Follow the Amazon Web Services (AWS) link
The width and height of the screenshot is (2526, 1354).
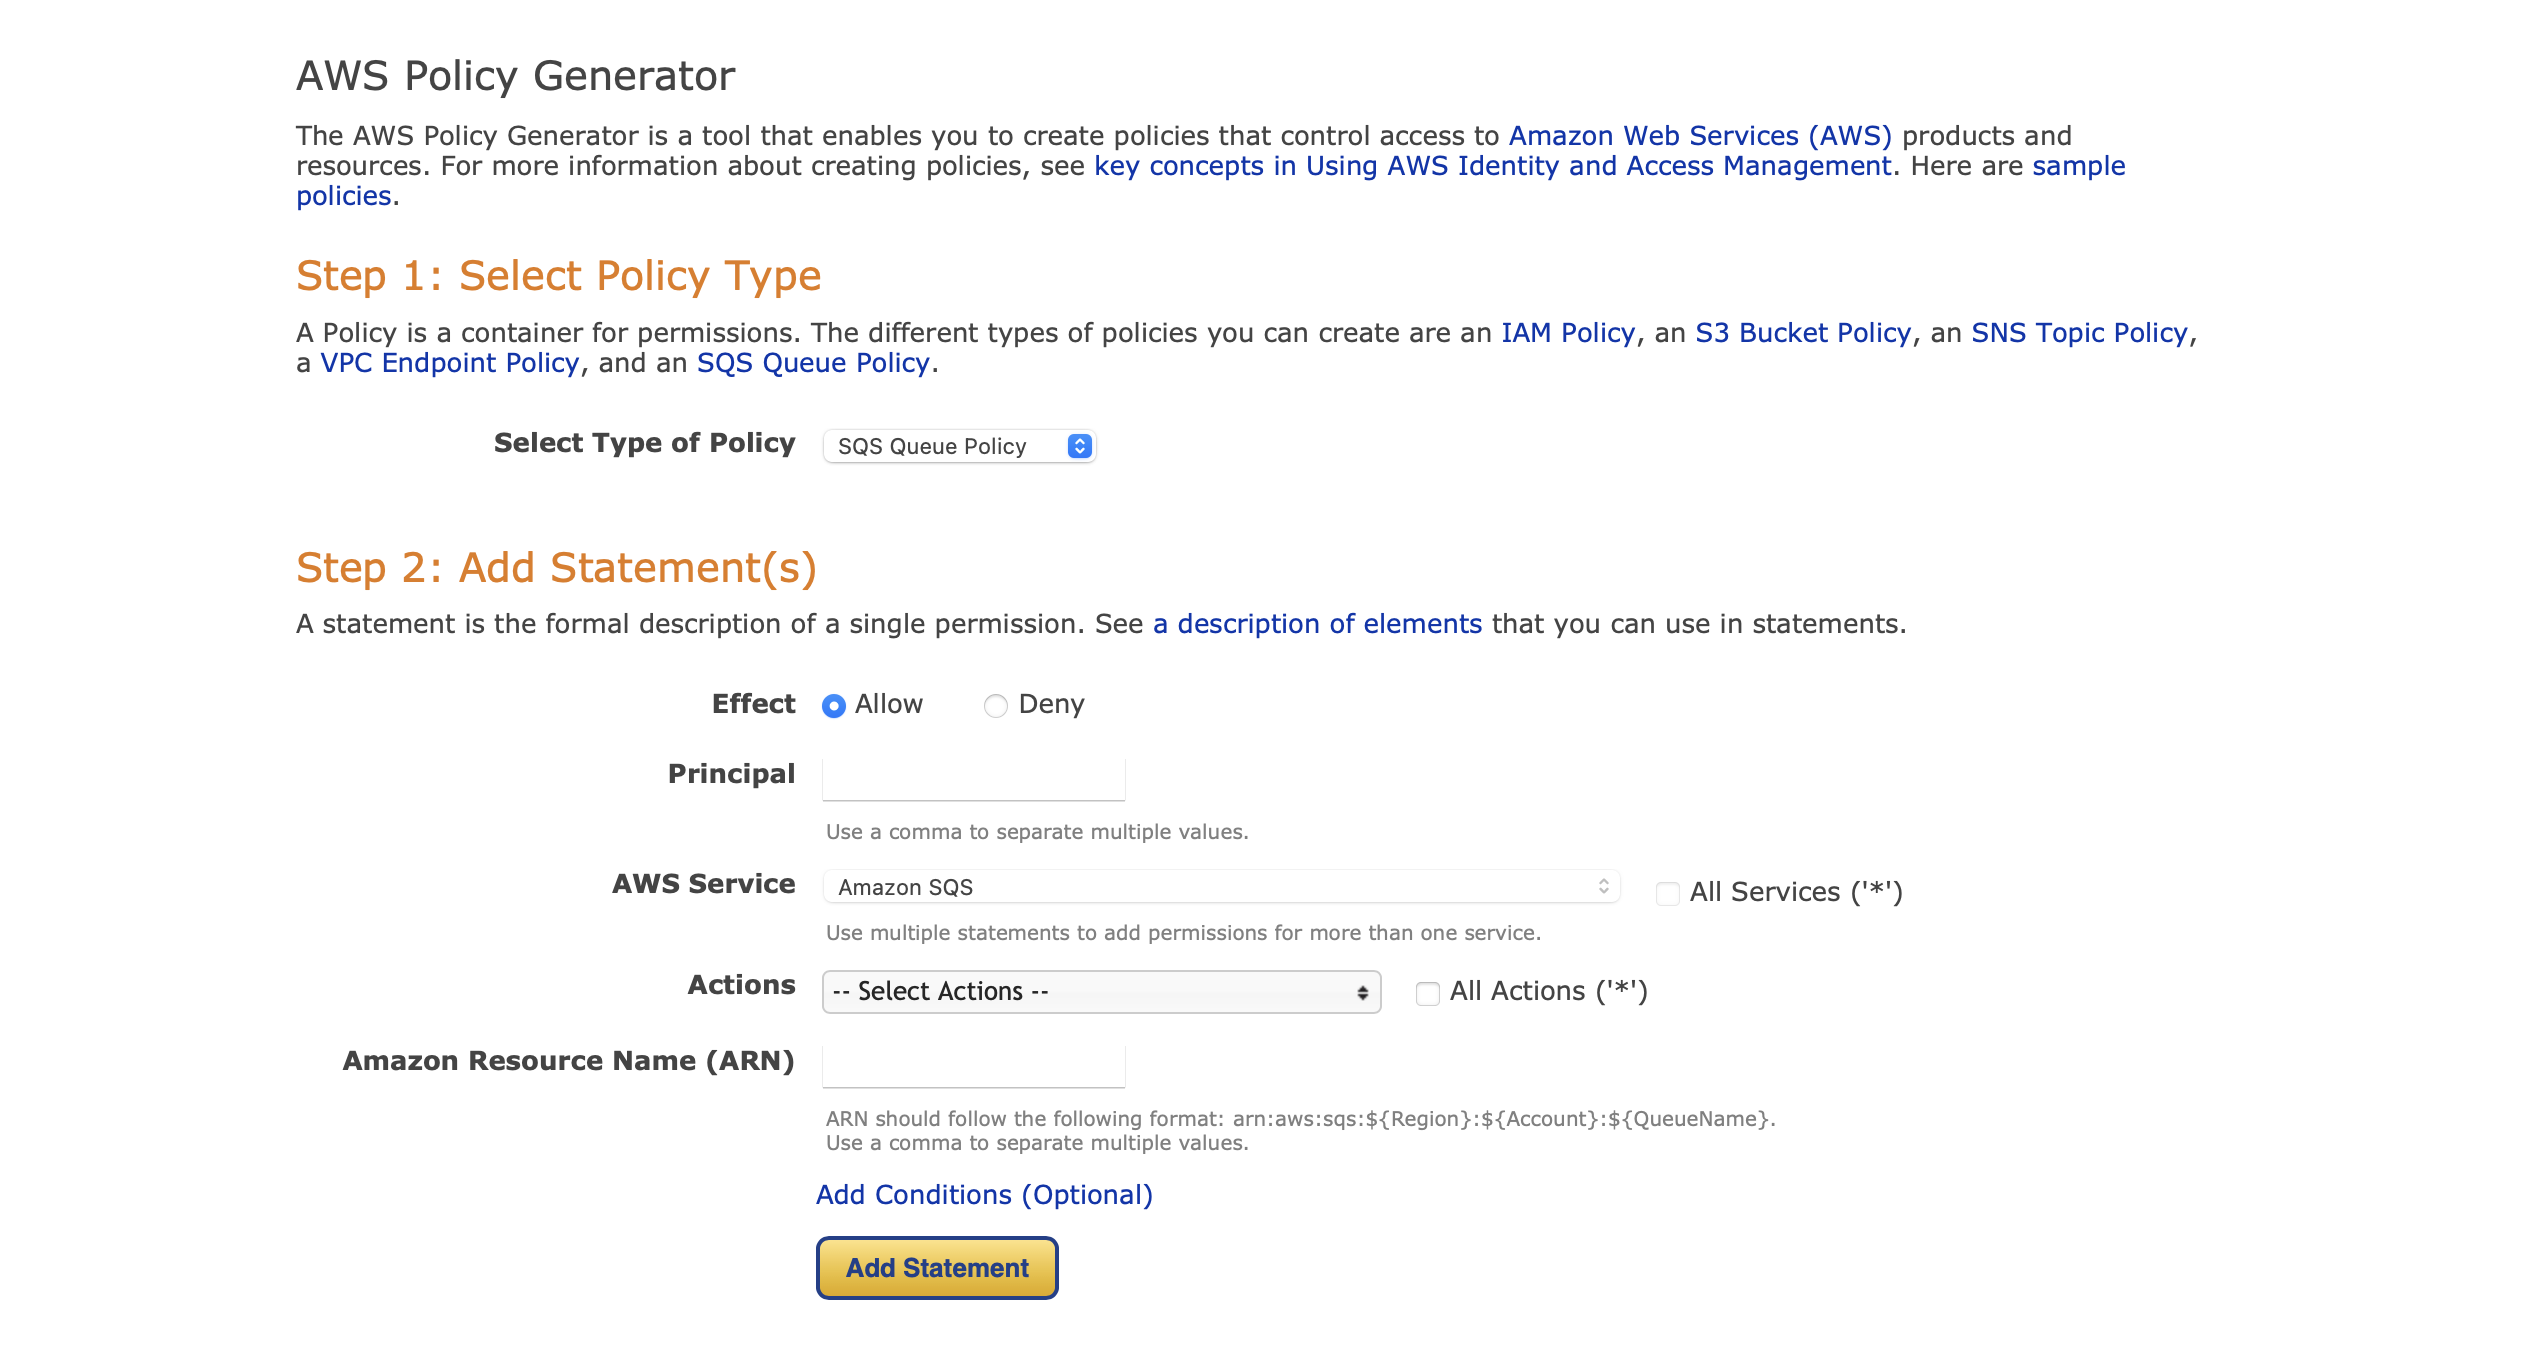(x=1699, y=136)
